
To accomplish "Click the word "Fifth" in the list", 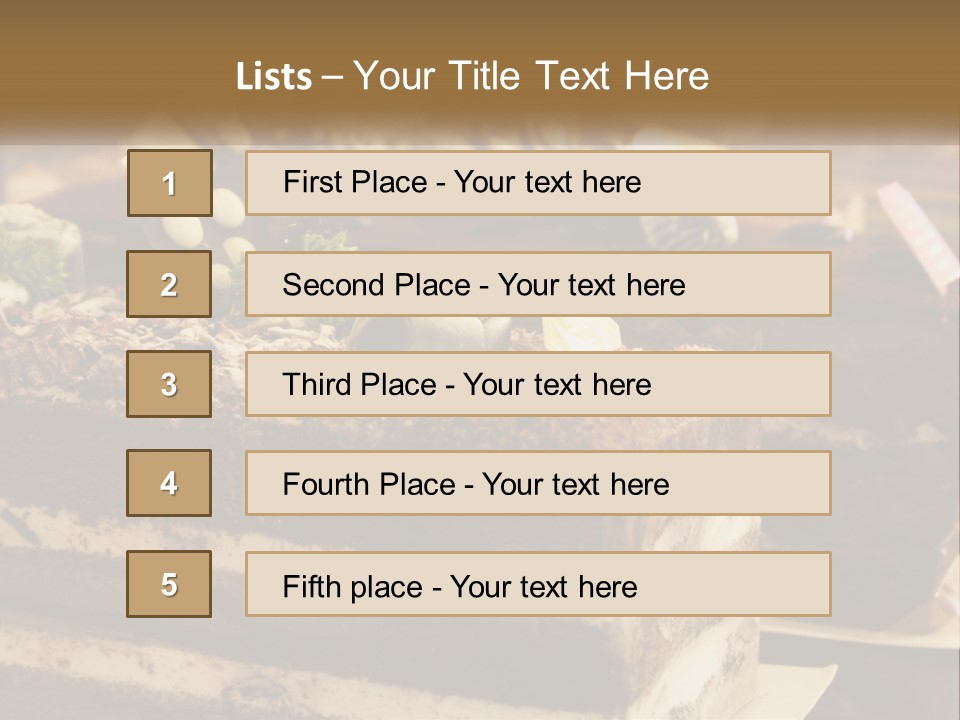I will [310, 586].
